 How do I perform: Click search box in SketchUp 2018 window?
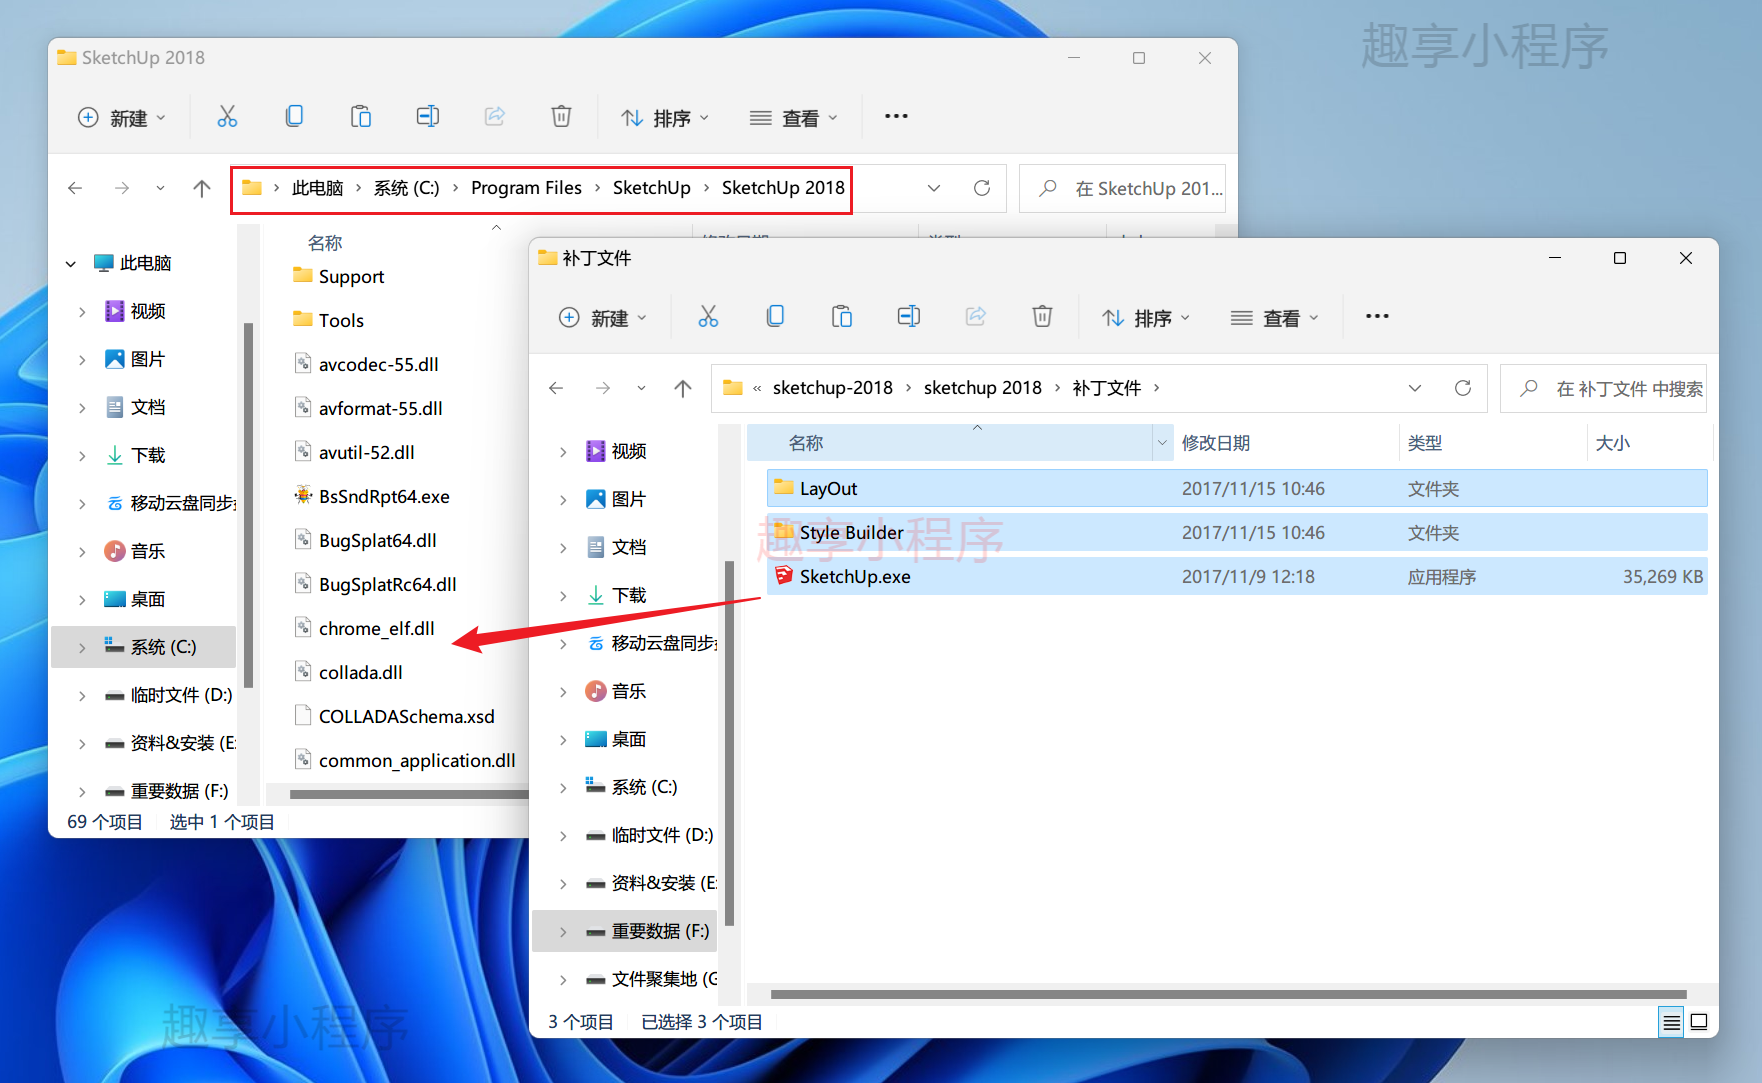[x=1123, y=188]
